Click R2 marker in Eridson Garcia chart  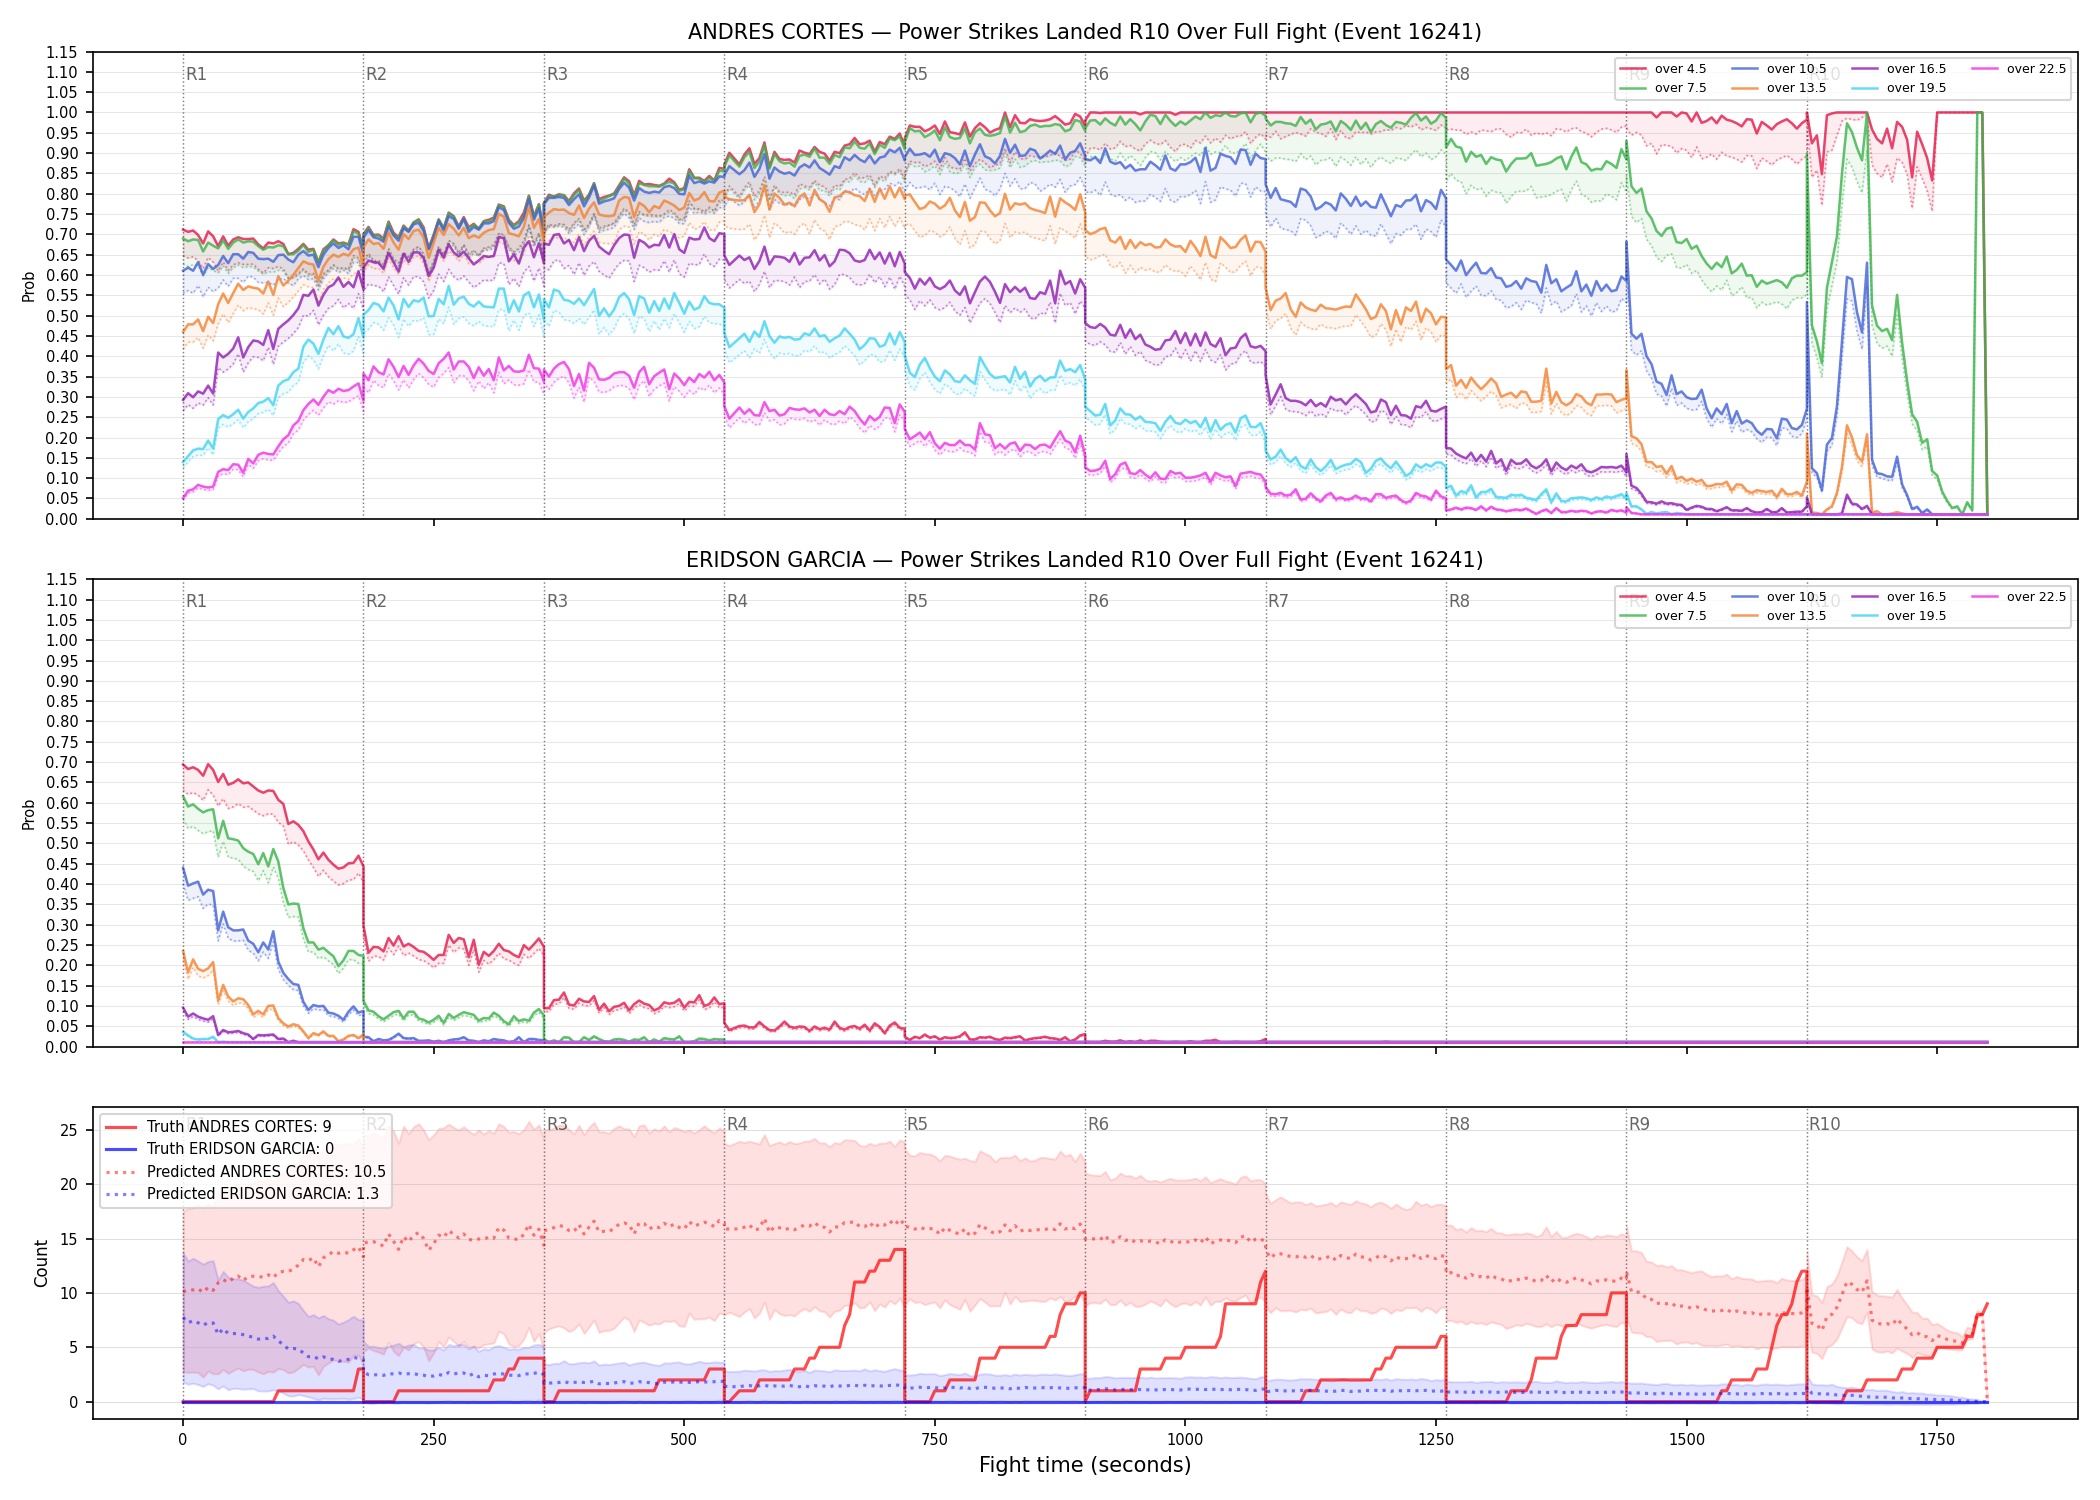(x=376, y=601)
